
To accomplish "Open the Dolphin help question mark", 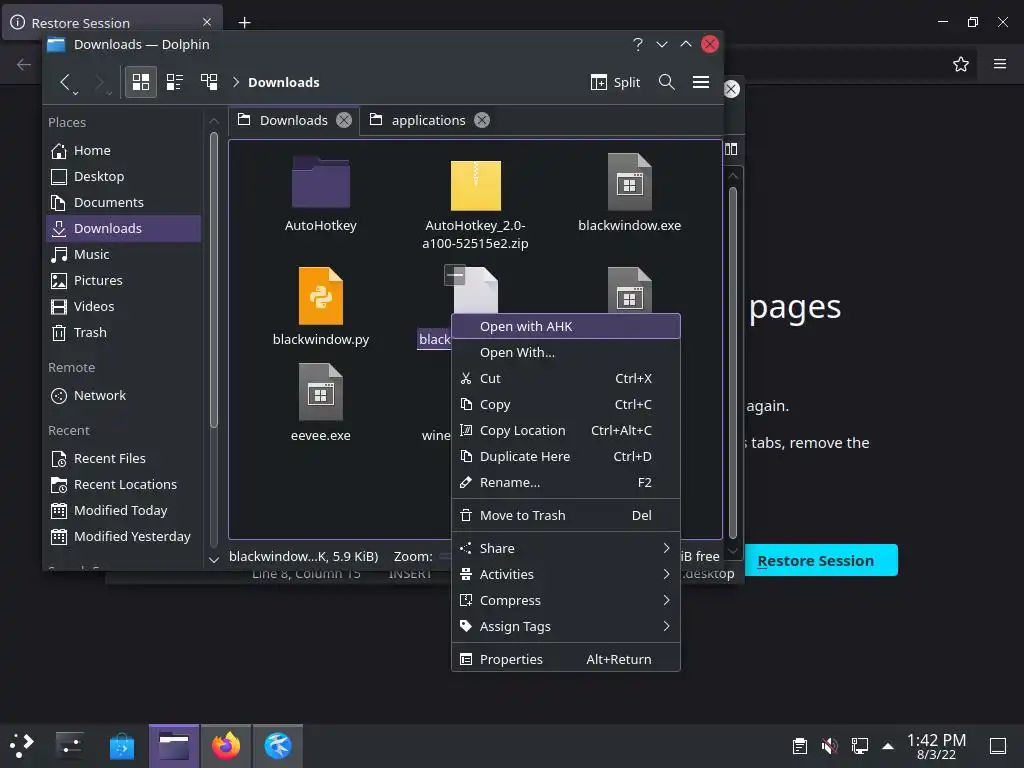I will tap(637, 44).
